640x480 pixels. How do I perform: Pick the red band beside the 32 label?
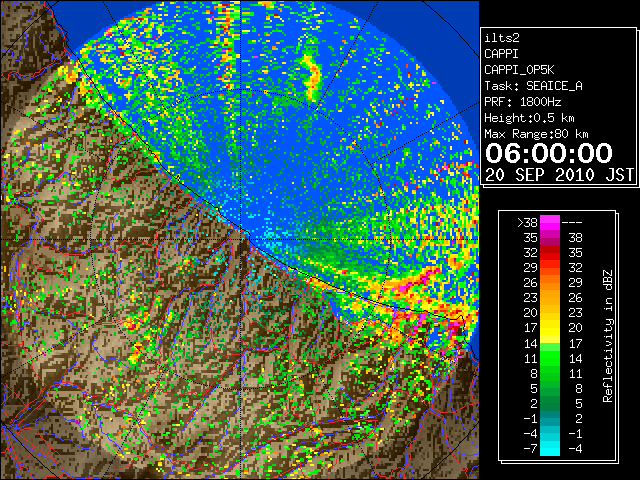click(550, 253)
